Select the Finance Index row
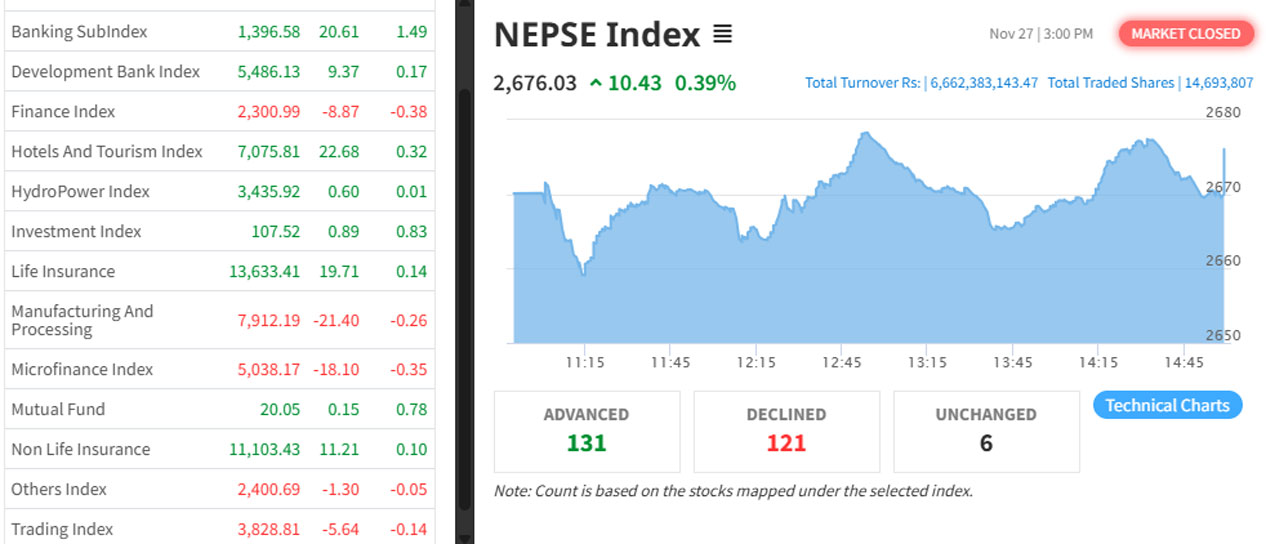The height and width of the screenshot is (544, 1266). (63, 112)
